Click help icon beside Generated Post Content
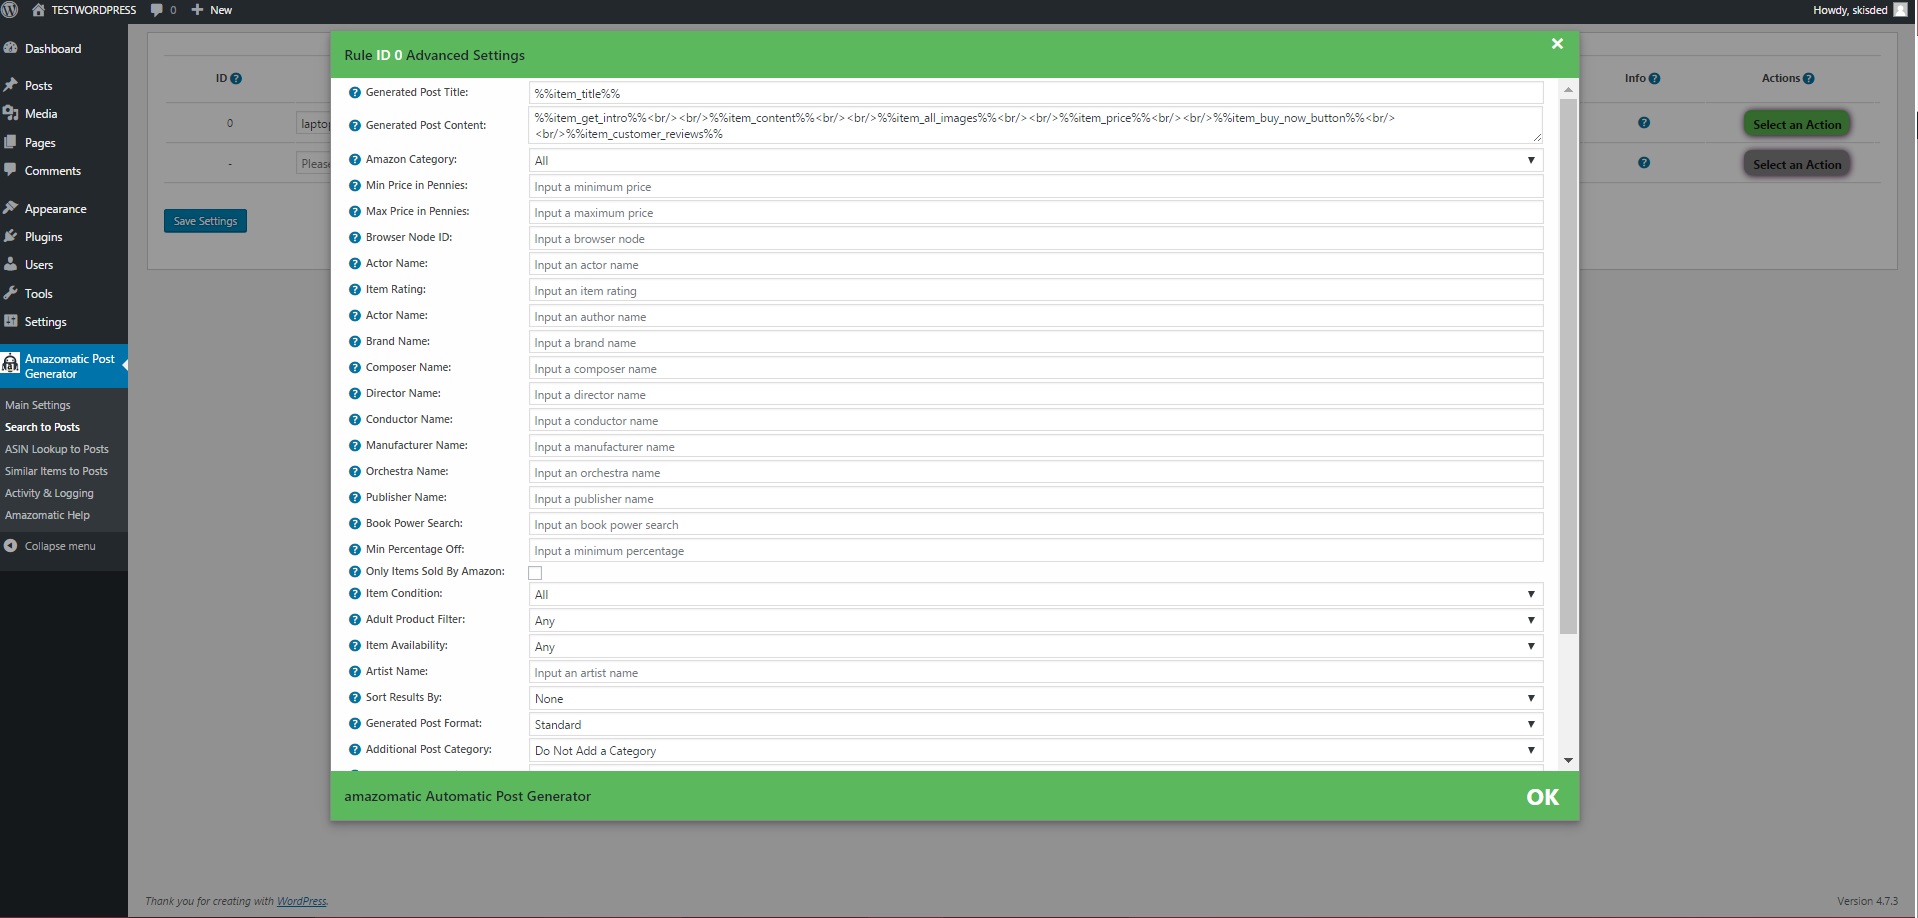This screenshot has height=918, width=1918. click(x=354, y=126)
